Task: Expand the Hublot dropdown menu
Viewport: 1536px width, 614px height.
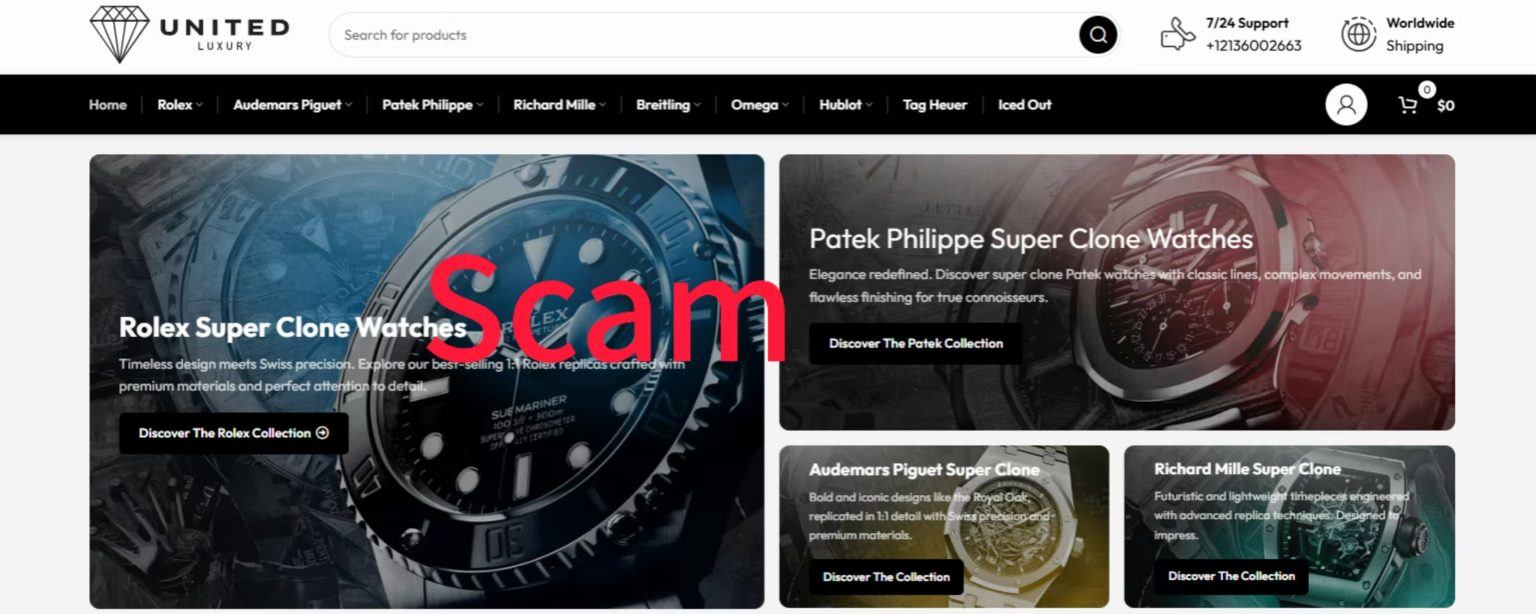Action: [x=845, y=105]
